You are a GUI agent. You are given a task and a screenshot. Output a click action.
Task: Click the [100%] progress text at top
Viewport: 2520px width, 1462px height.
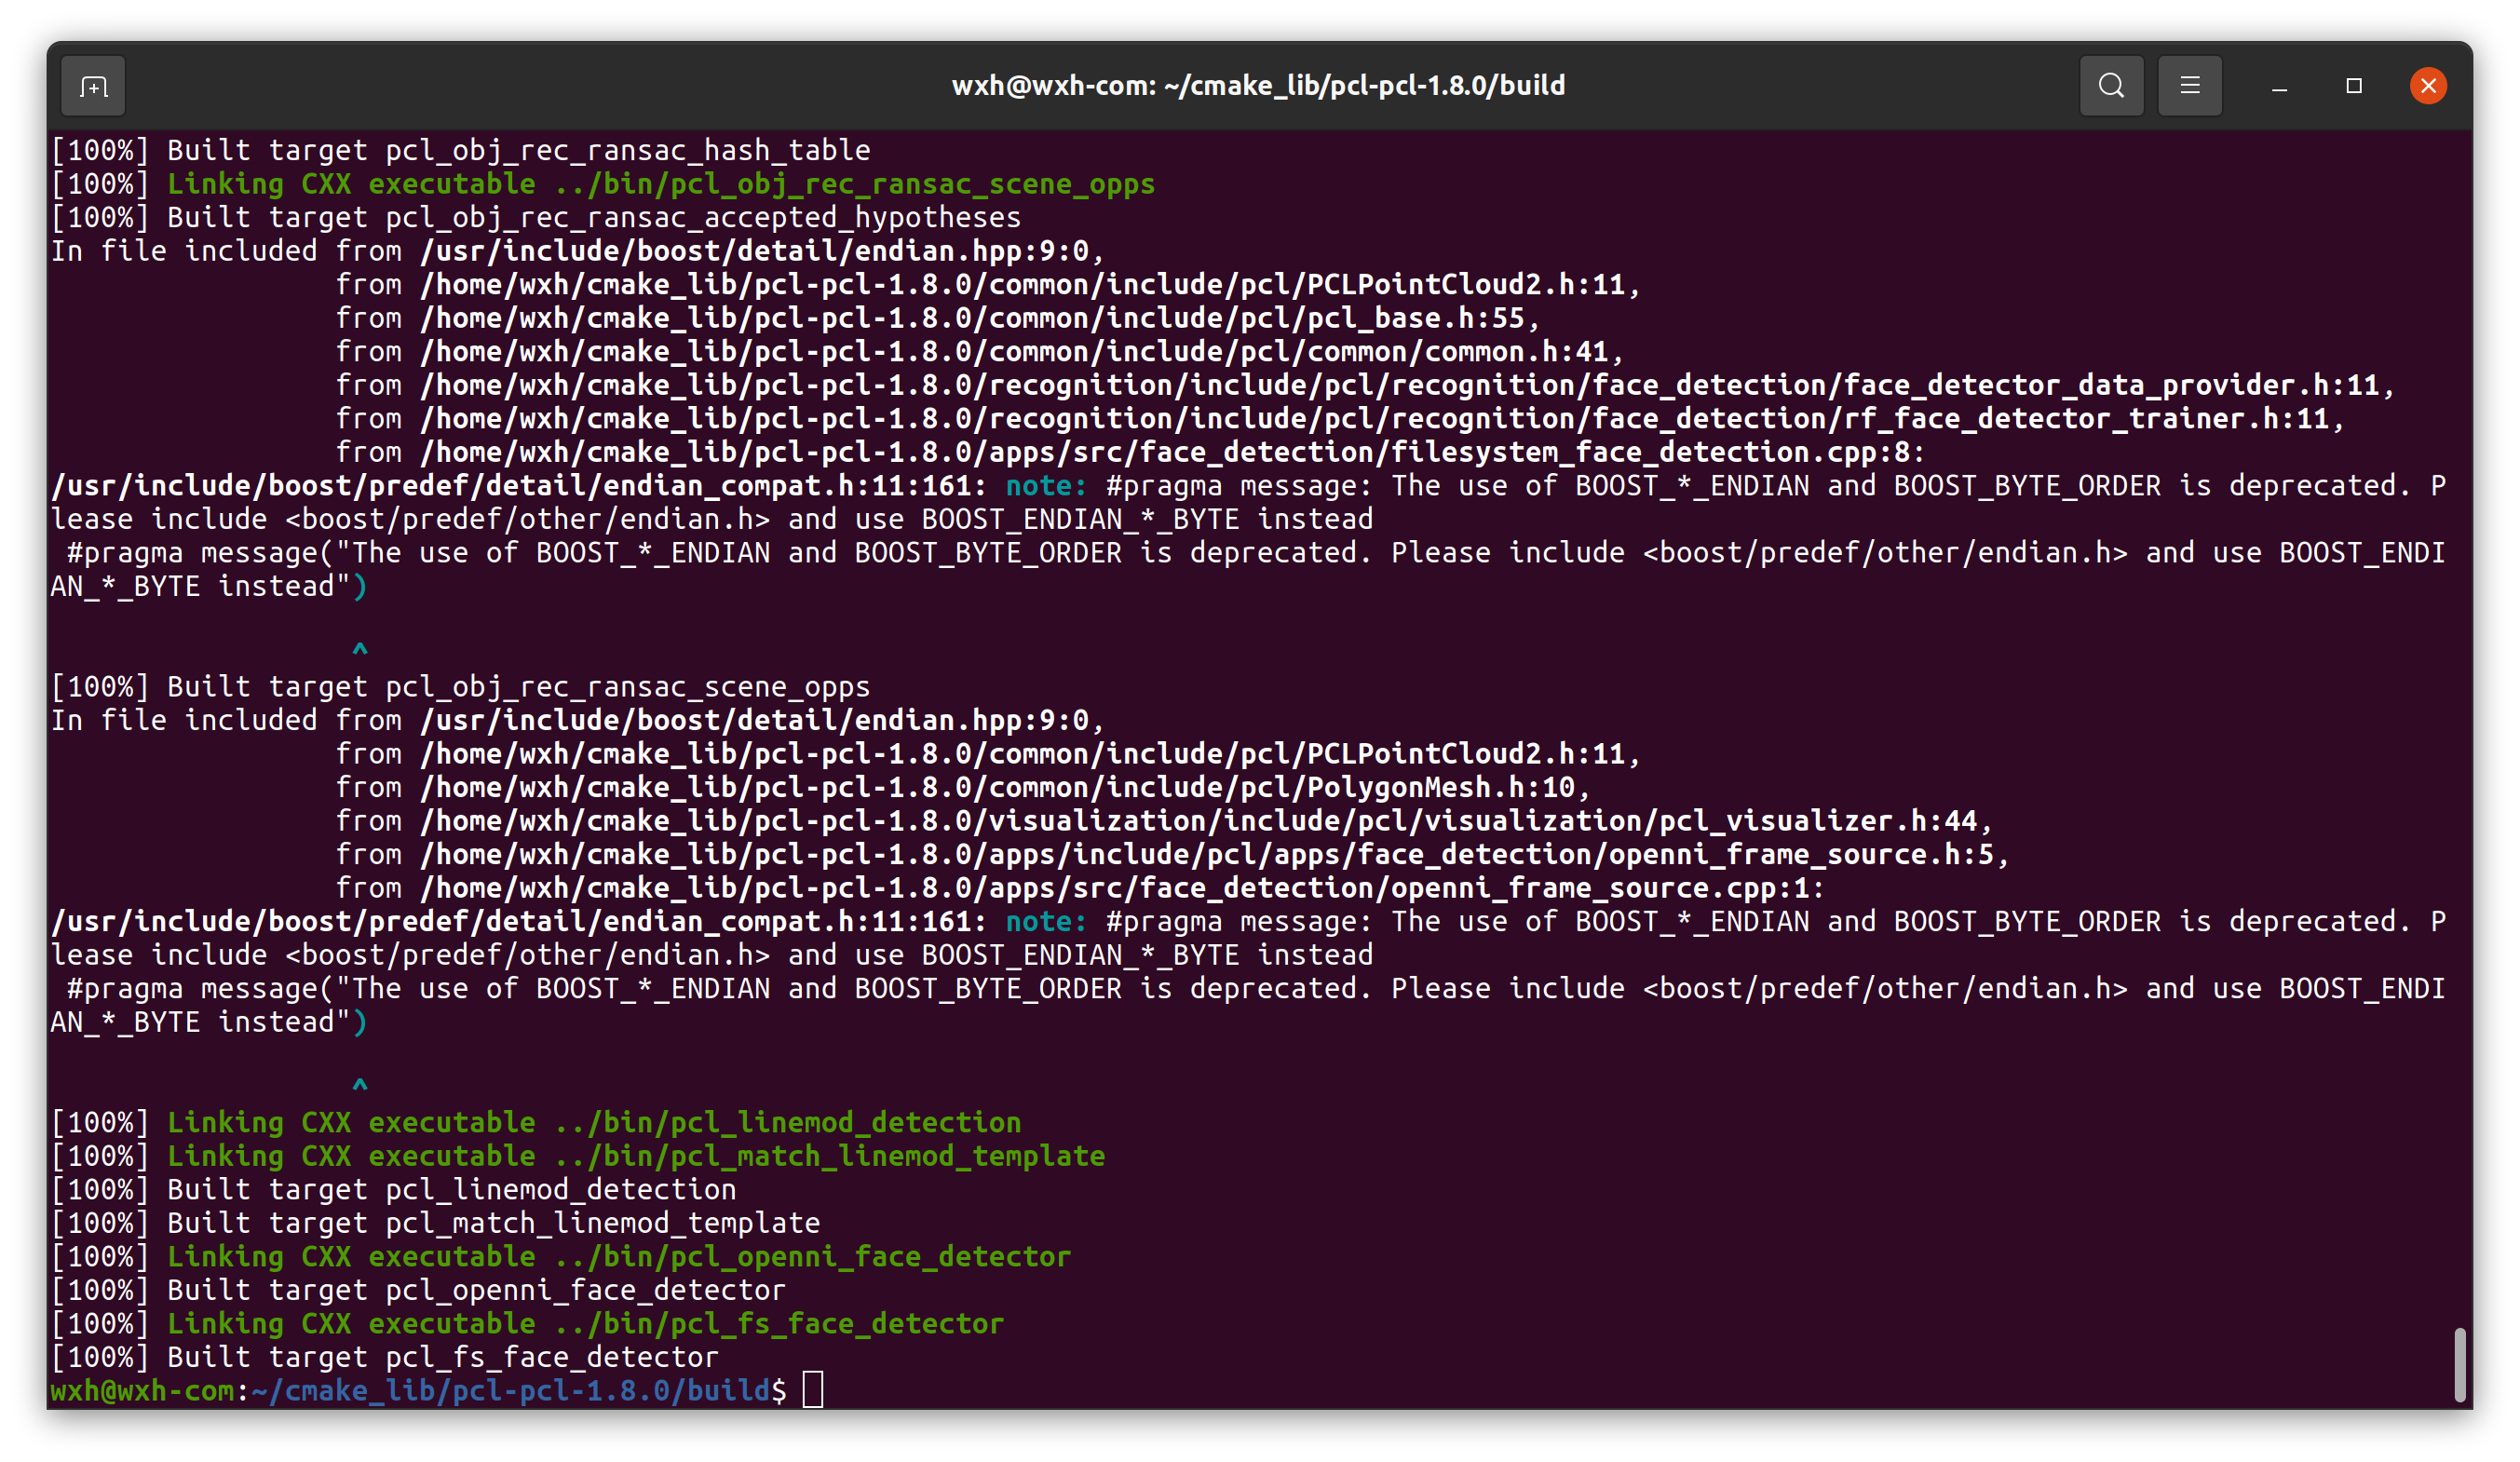pyautogui.click(x=98, y=149)
